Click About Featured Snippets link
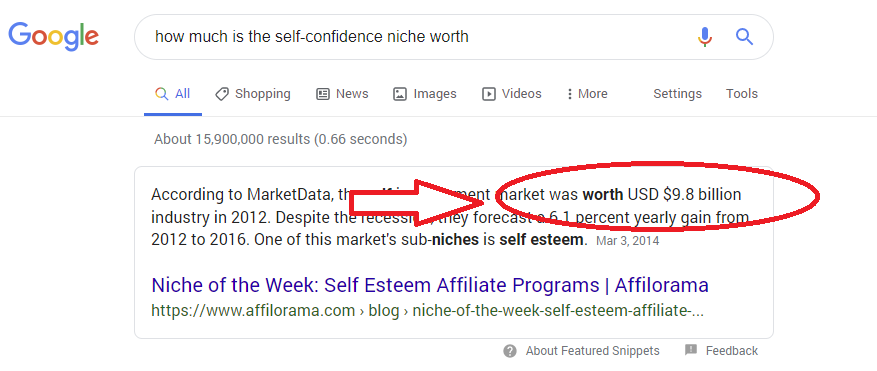This screenshot has height=371, width=877. pyautogui.click(x=592, y=351)
